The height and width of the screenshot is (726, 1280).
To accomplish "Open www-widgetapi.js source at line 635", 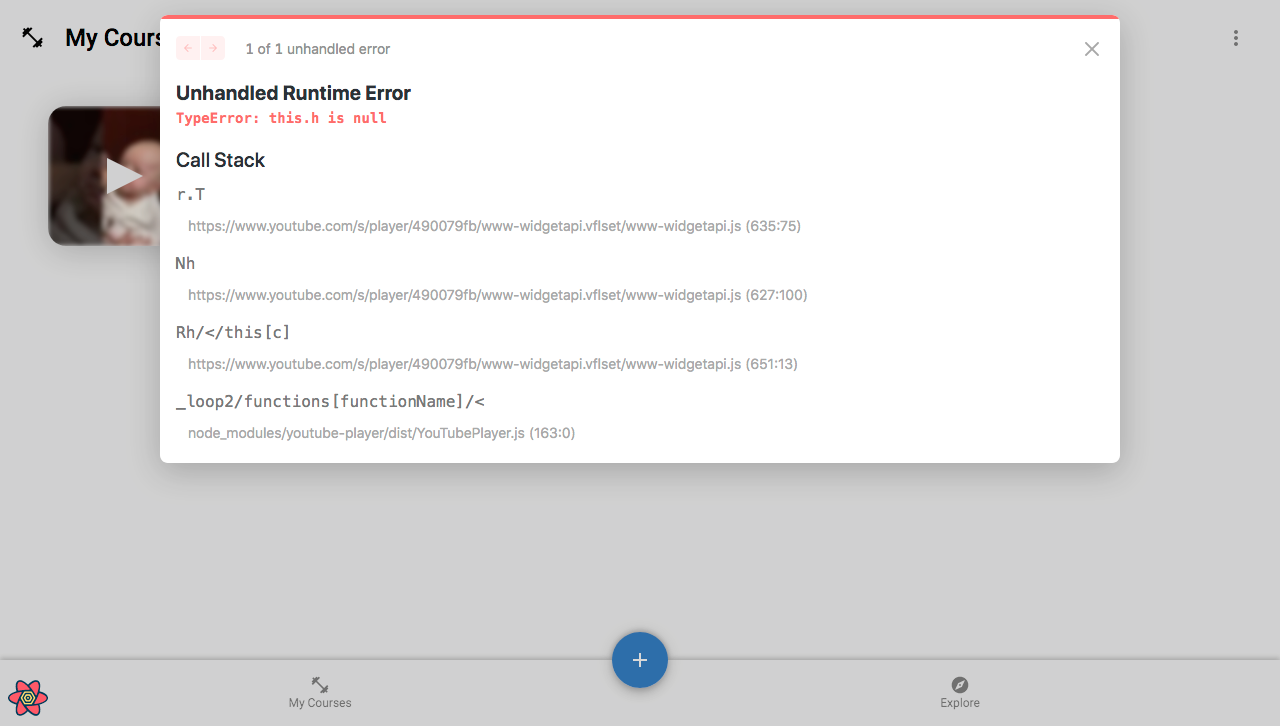I will [494, 226].
